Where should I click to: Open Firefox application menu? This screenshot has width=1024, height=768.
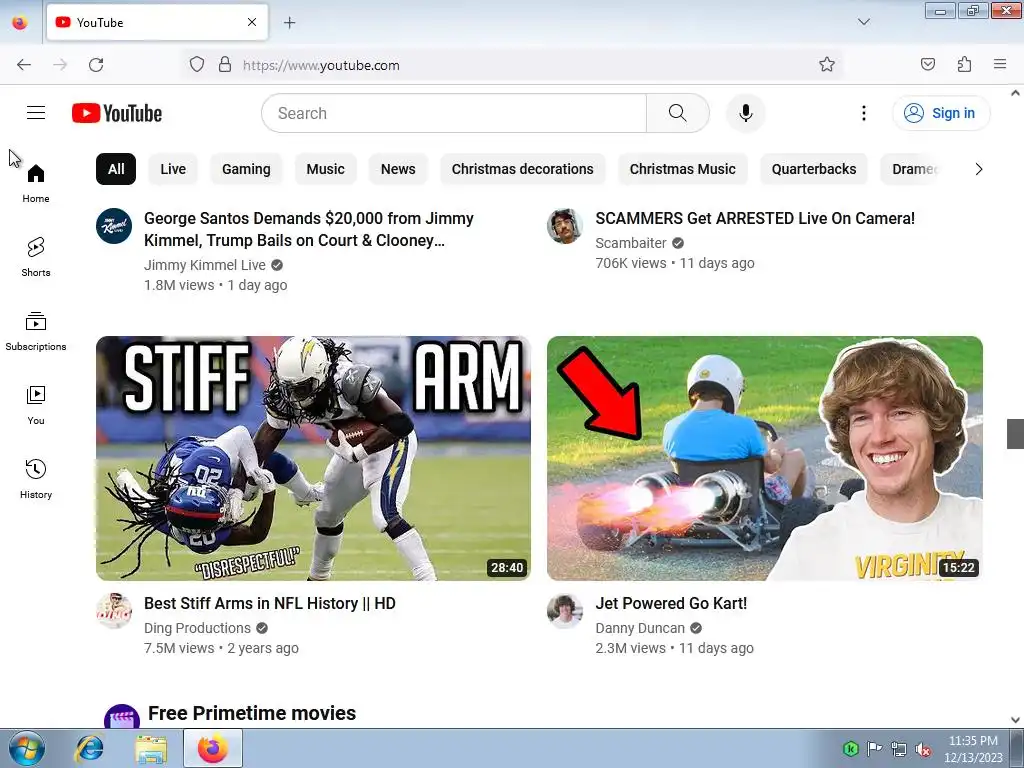click(x=1000, y=65)
